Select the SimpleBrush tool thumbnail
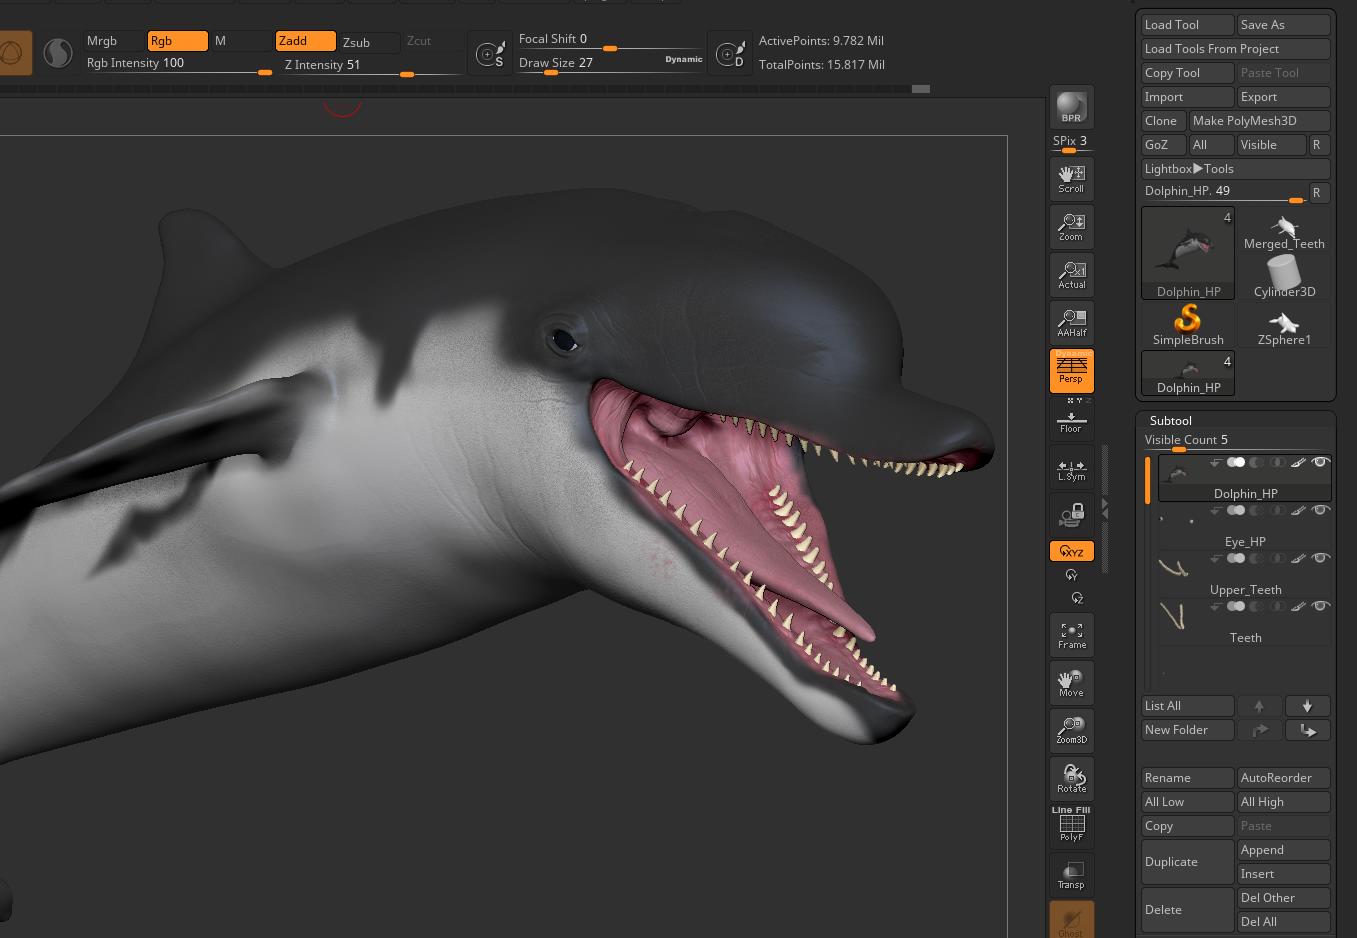The height and width of the screenshot is (938, 1357). (1188, 324)
